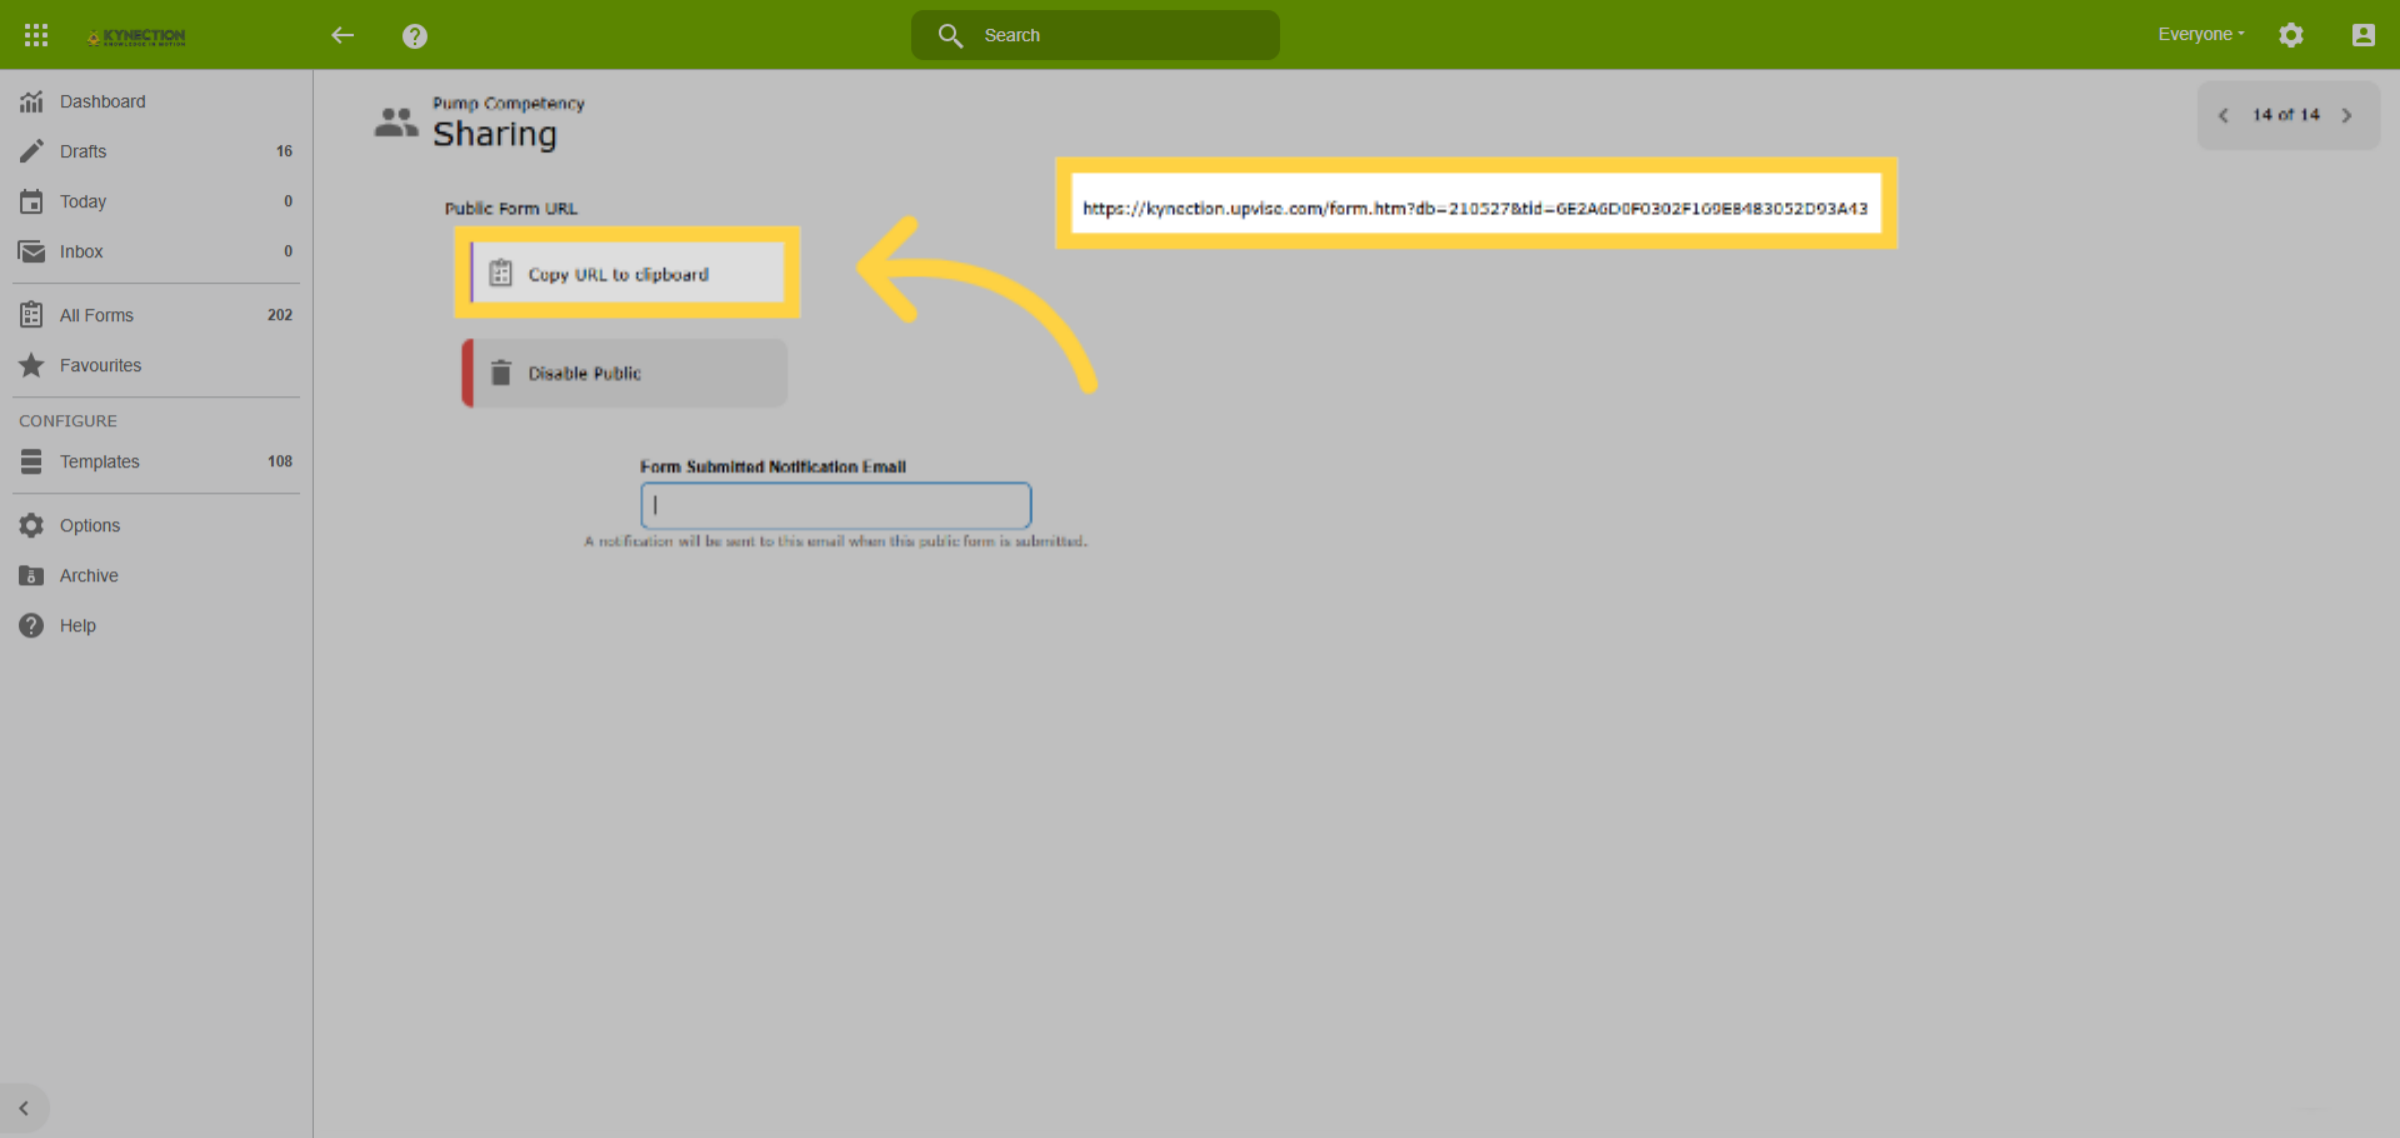Click Copy URL to clipboard button

(x=628, y=273)
